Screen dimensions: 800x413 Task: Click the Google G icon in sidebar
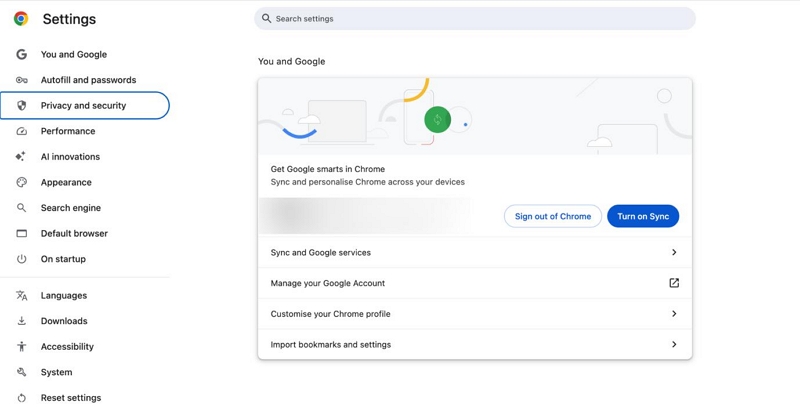pos(21,54)
